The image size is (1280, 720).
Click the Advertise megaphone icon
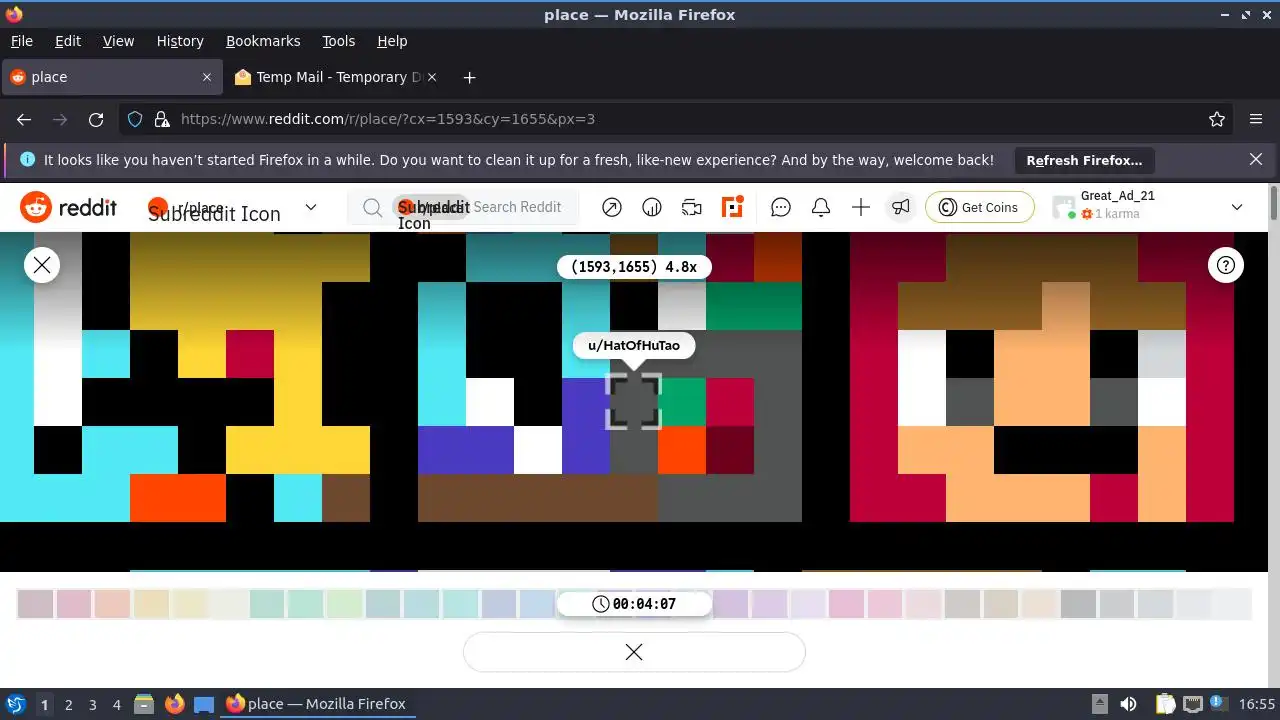point(901,207)
